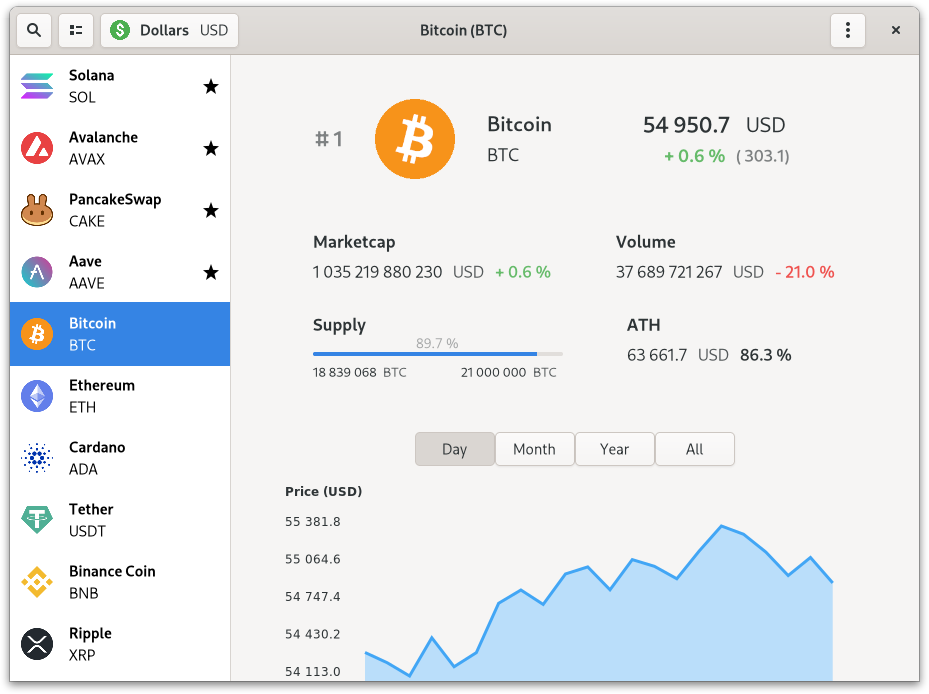Click the Bitcoin logo in sidebar
929x694 pixels.
(37, 334)
